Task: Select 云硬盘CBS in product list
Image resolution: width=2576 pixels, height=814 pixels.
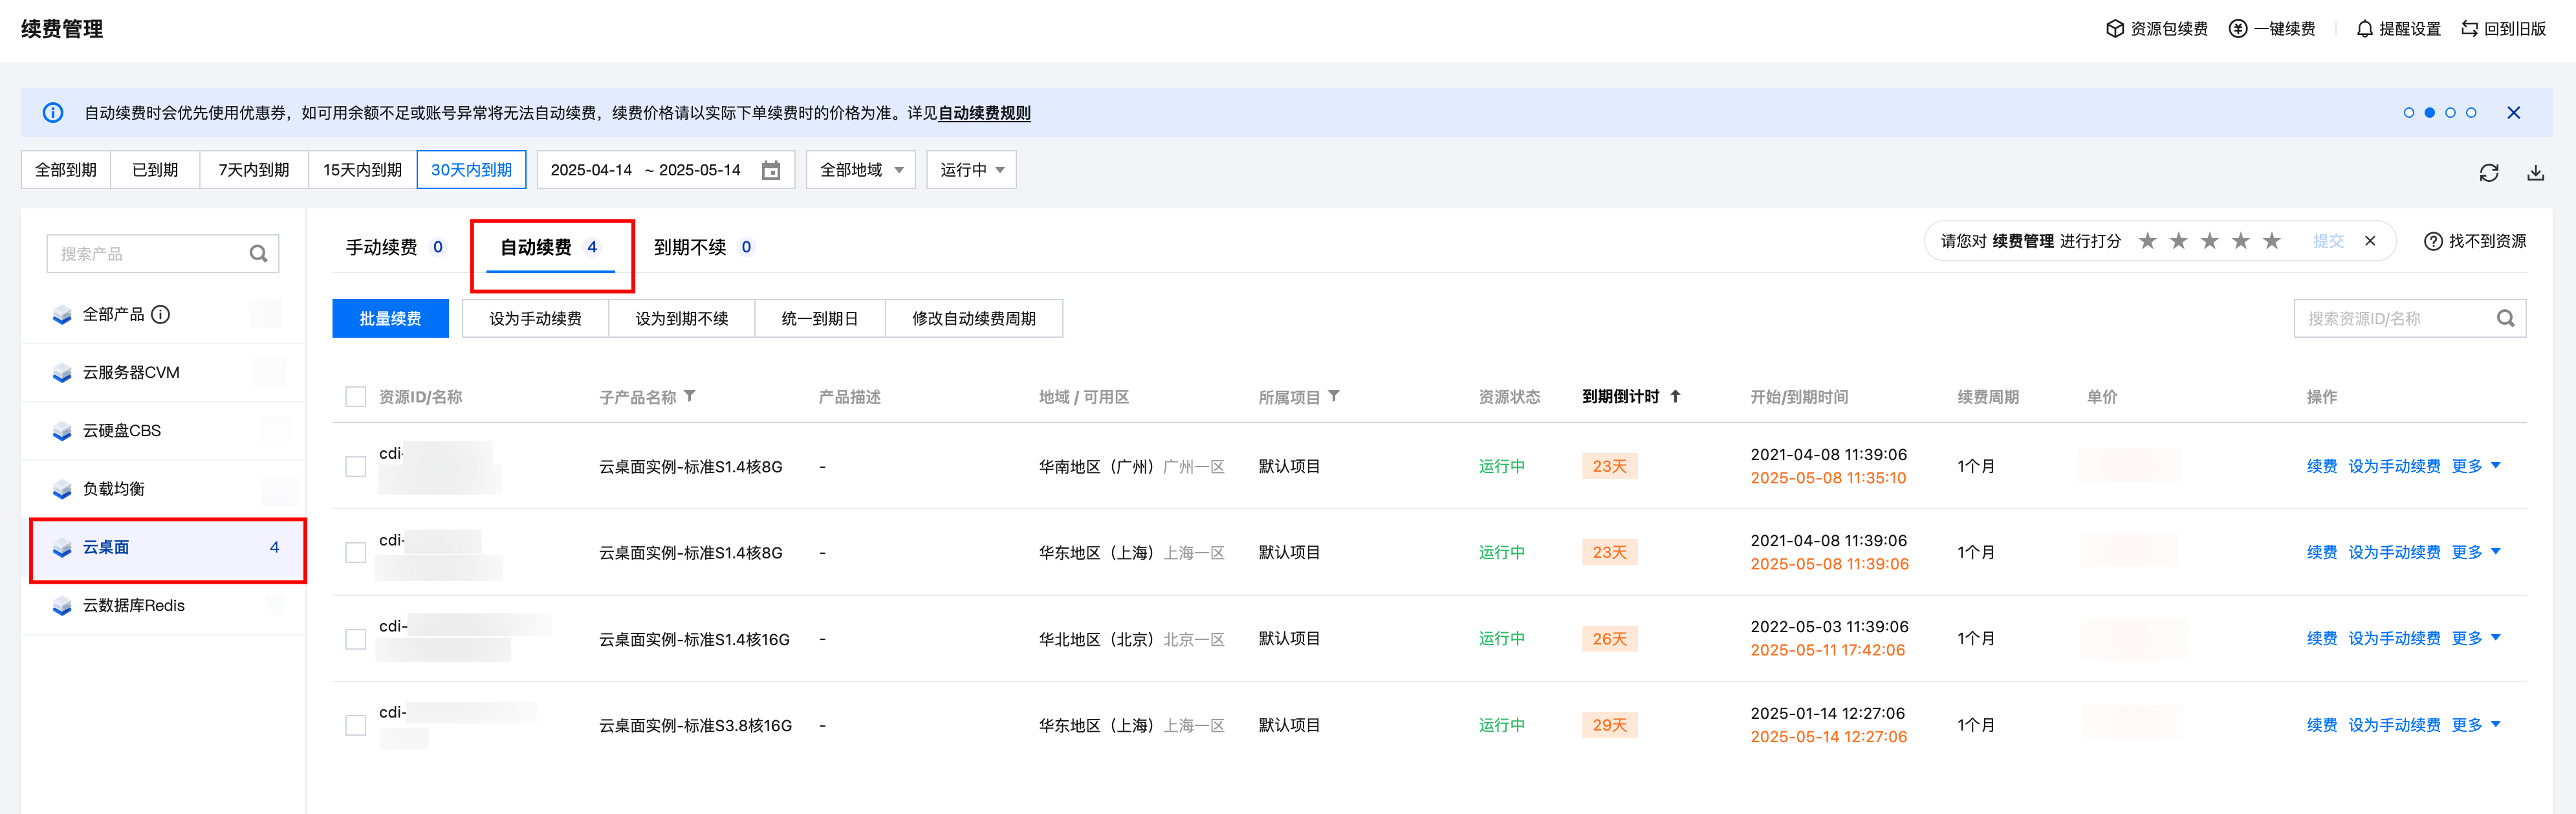Action: click(164, 431)
